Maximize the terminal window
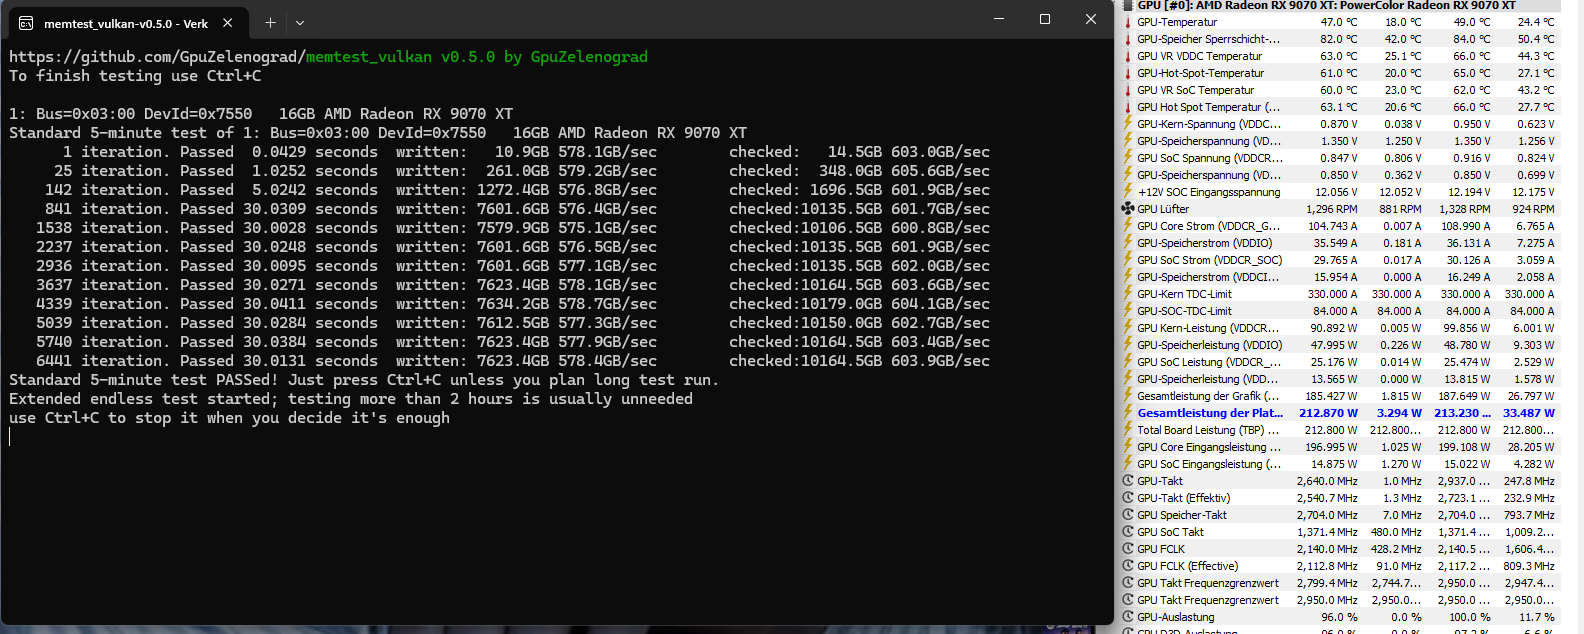 (x=1045, y=19)
